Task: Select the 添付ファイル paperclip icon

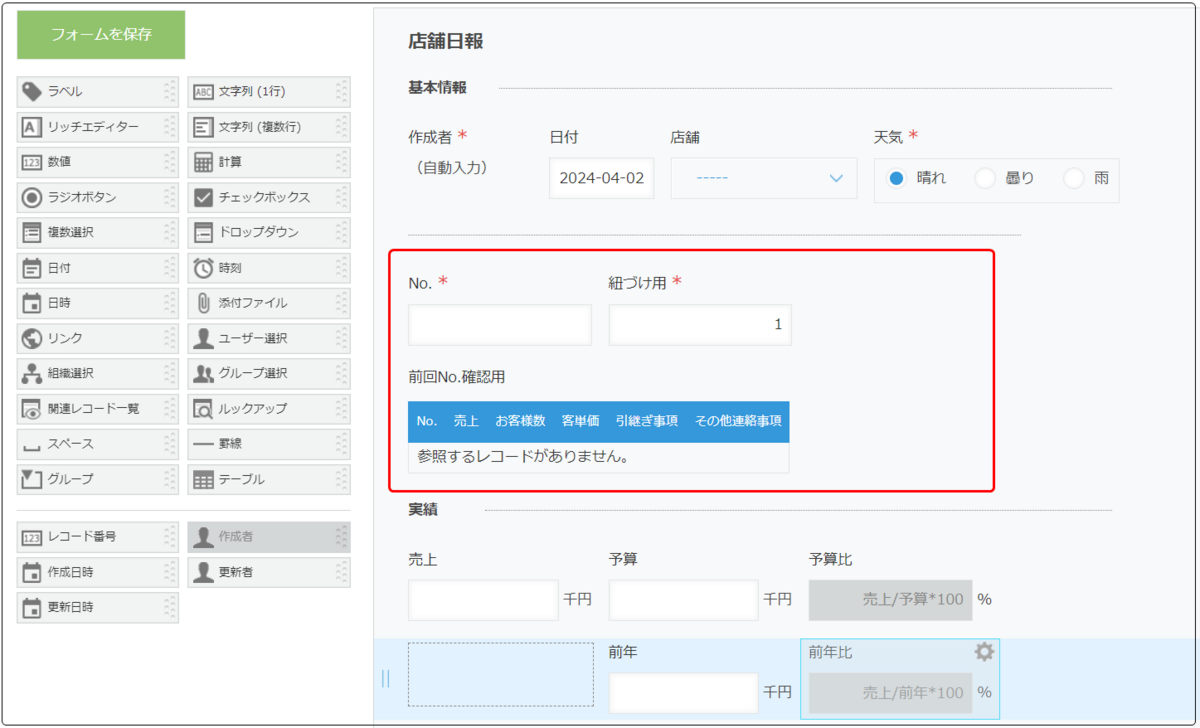Action: [x=203, y=303]
